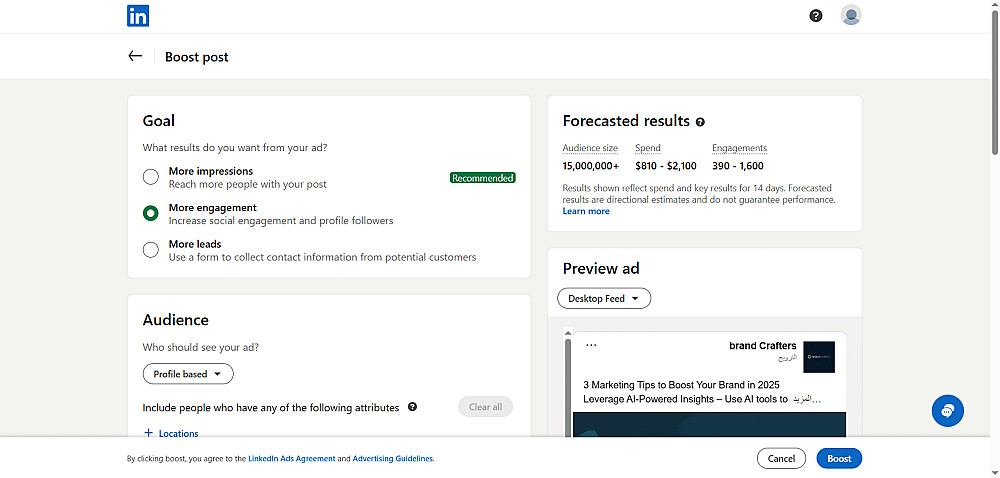Click the LinkedIn logo icon
1000x478 pixels.
(x=138, y=16)
